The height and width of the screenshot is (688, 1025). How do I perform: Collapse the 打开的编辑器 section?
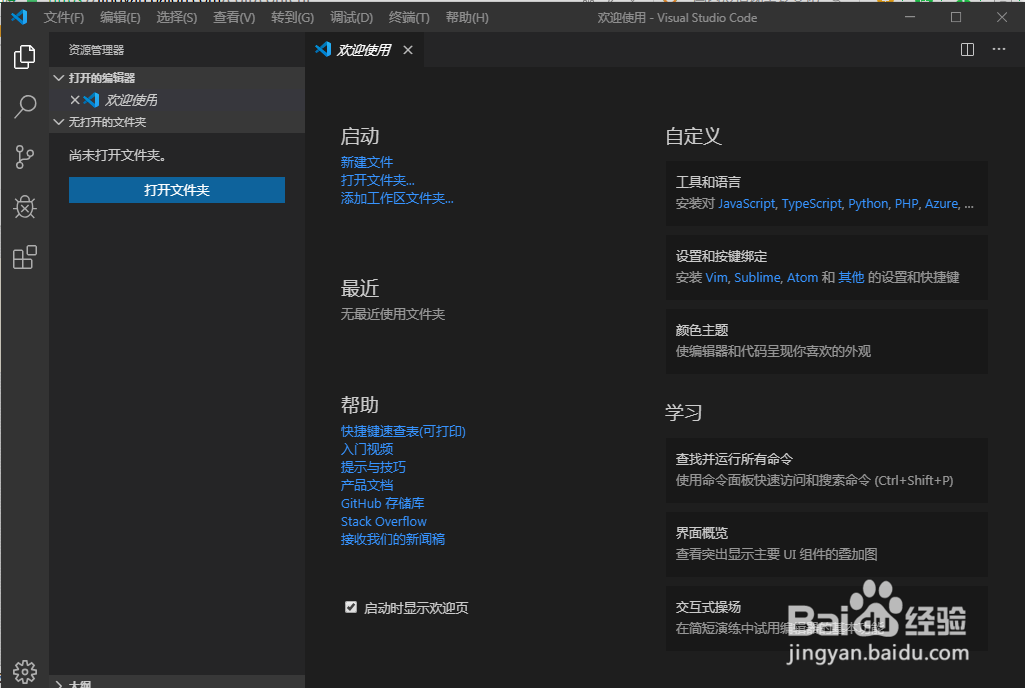103,77
